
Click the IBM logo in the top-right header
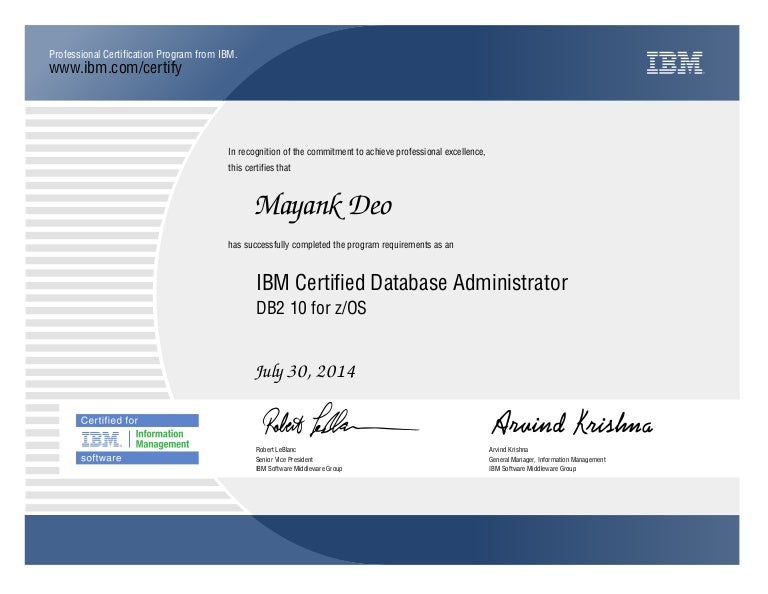(x=675, y=63)
